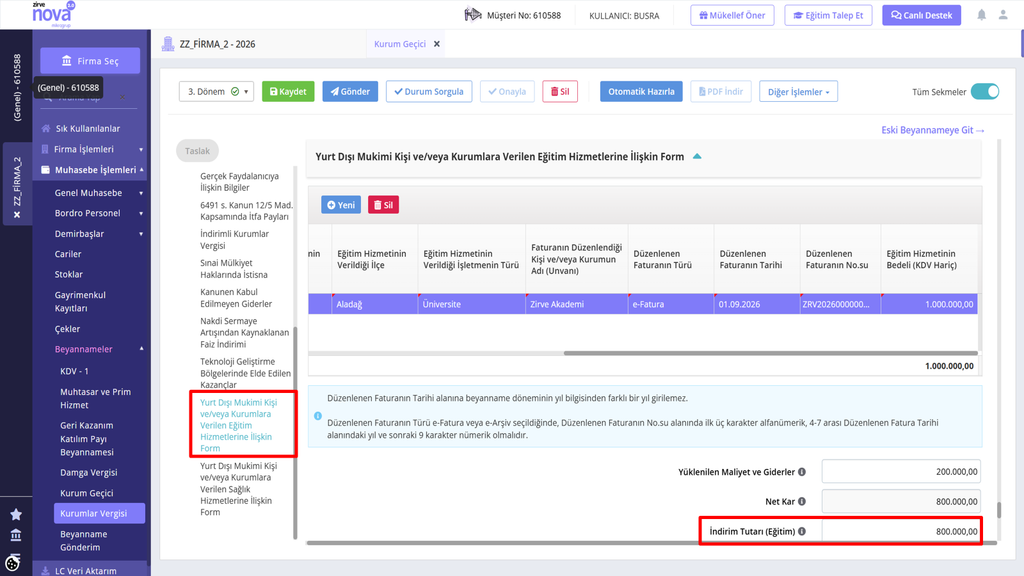This screenshot has width=1024, height=576.
Task: Add a new row with Yeni button
Action: click(341, 205)
